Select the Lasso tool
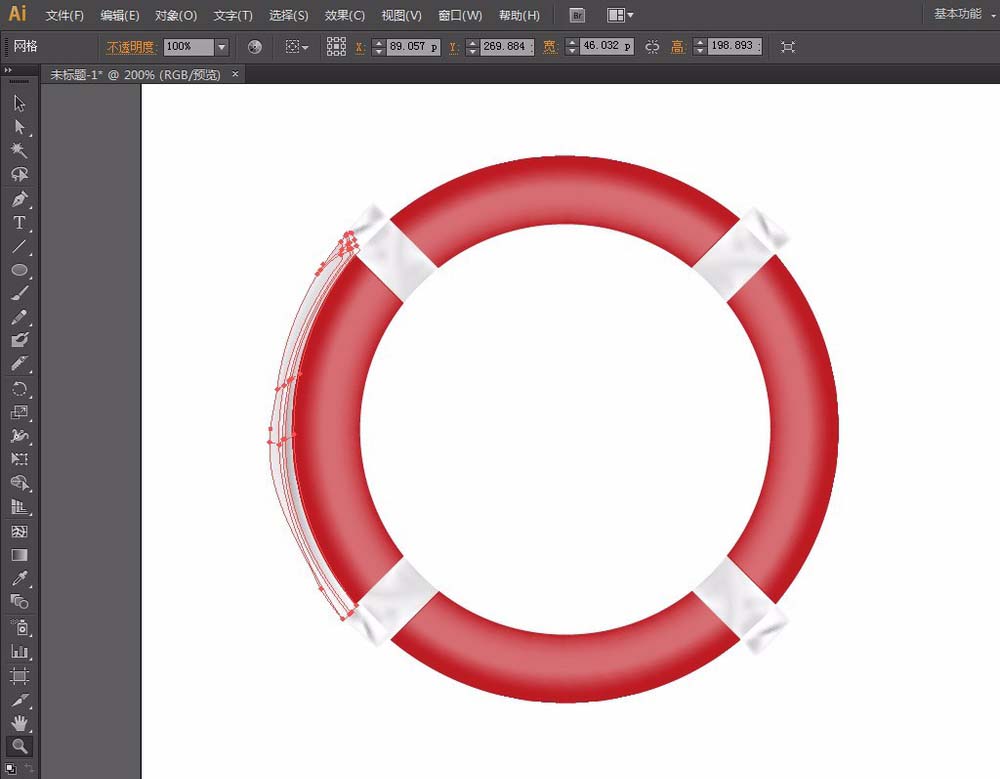Viewport: 1000px width, 779px height. [x=19, y=174]
